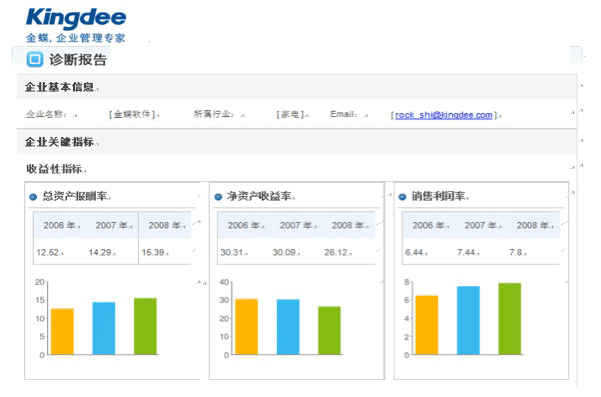
Task: Click the 收益性指标 heading
Action: [54, 169]
